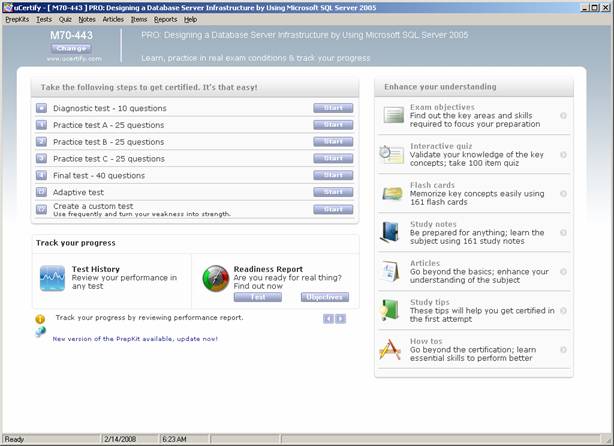Click the Flash cards heading

[432, 185]
